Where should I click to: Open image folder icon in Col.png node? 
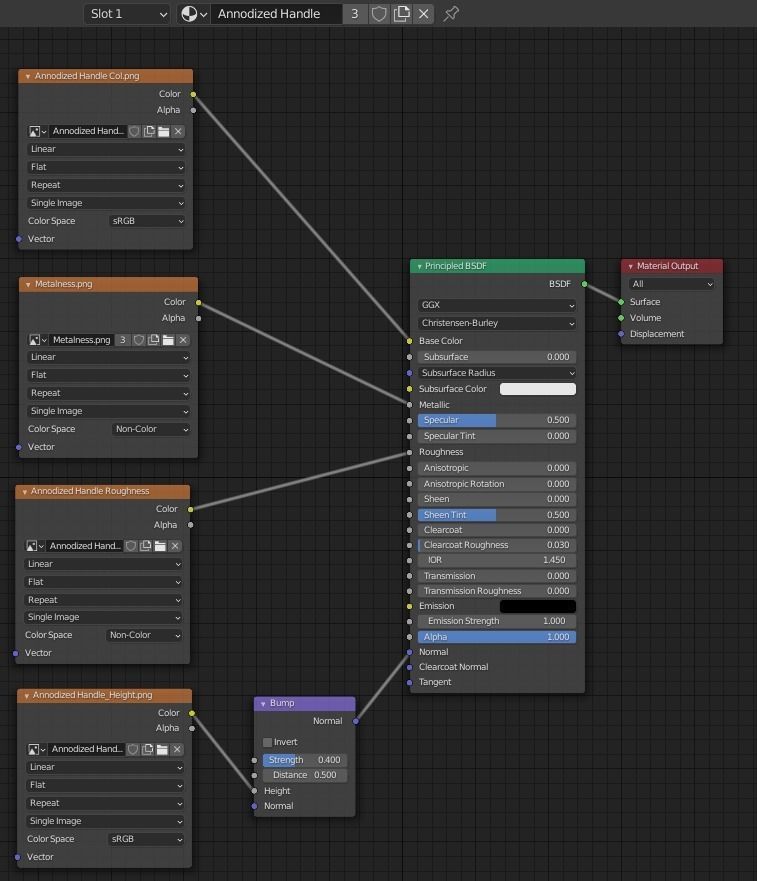(164, 131)
